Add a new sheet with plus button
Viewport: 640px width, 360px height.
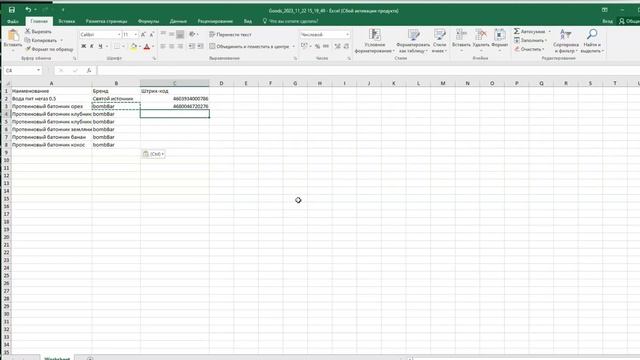pos(90,358)
